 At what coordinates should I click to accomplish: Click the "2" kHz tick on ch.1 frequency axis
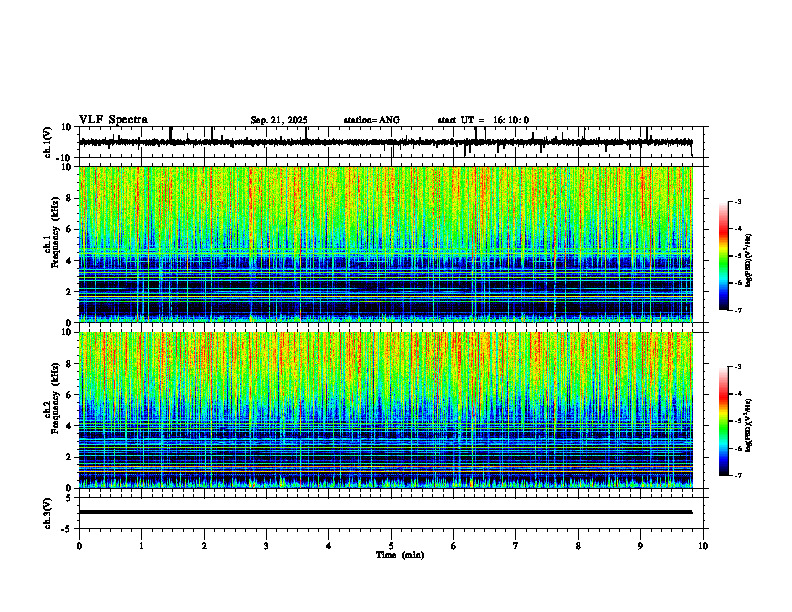[70, 291]
